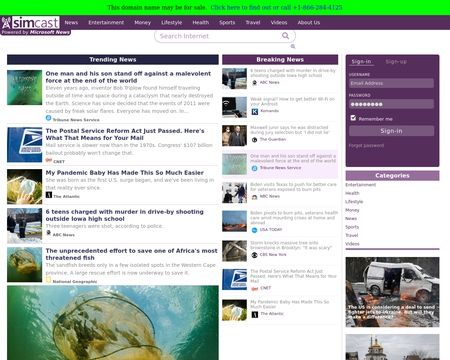Open the burned van Ukraine story image
Viewport: 450px width, 360px height.
[392, 292]
